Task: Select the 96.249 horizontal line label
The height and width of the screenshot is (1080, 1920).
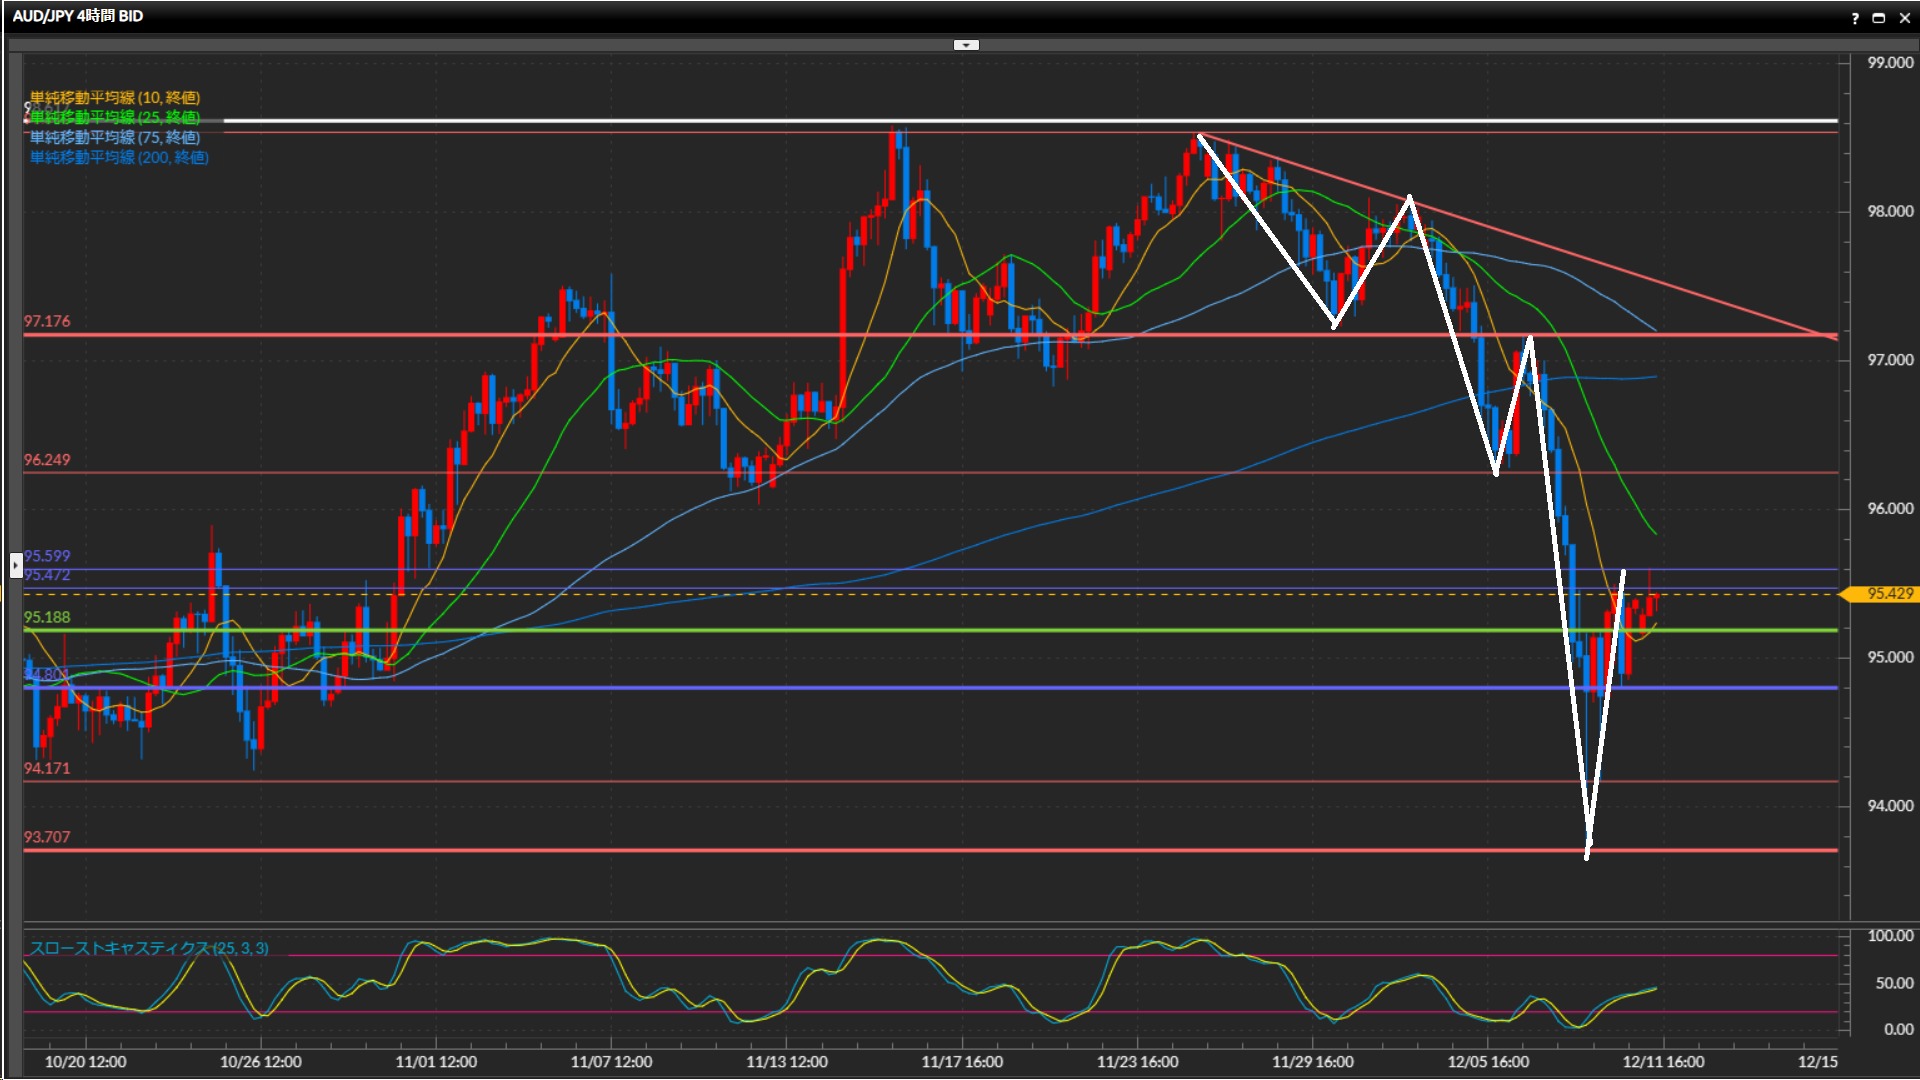Action: click(x=47, y=460)
